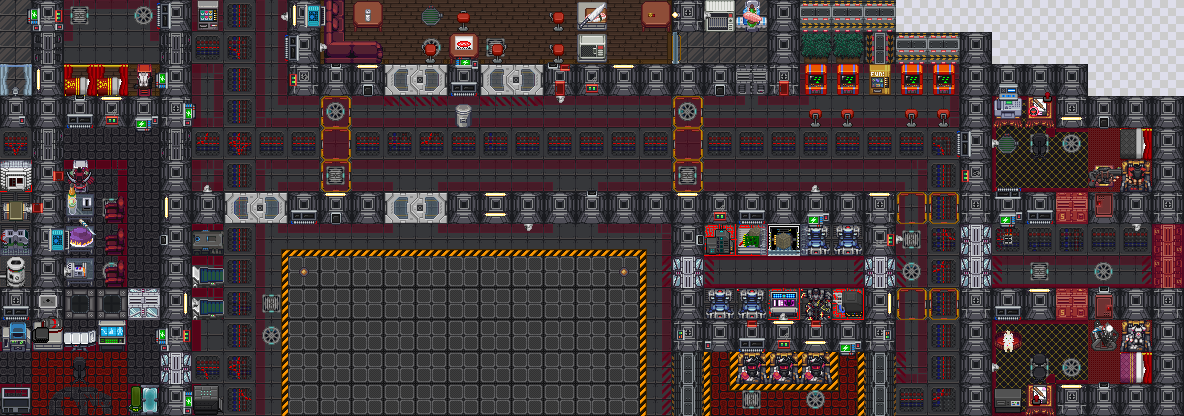Viewport: 1184px width, 416px height.
Task: Click the turret next to the white figure
Action: pos(1104,336)
